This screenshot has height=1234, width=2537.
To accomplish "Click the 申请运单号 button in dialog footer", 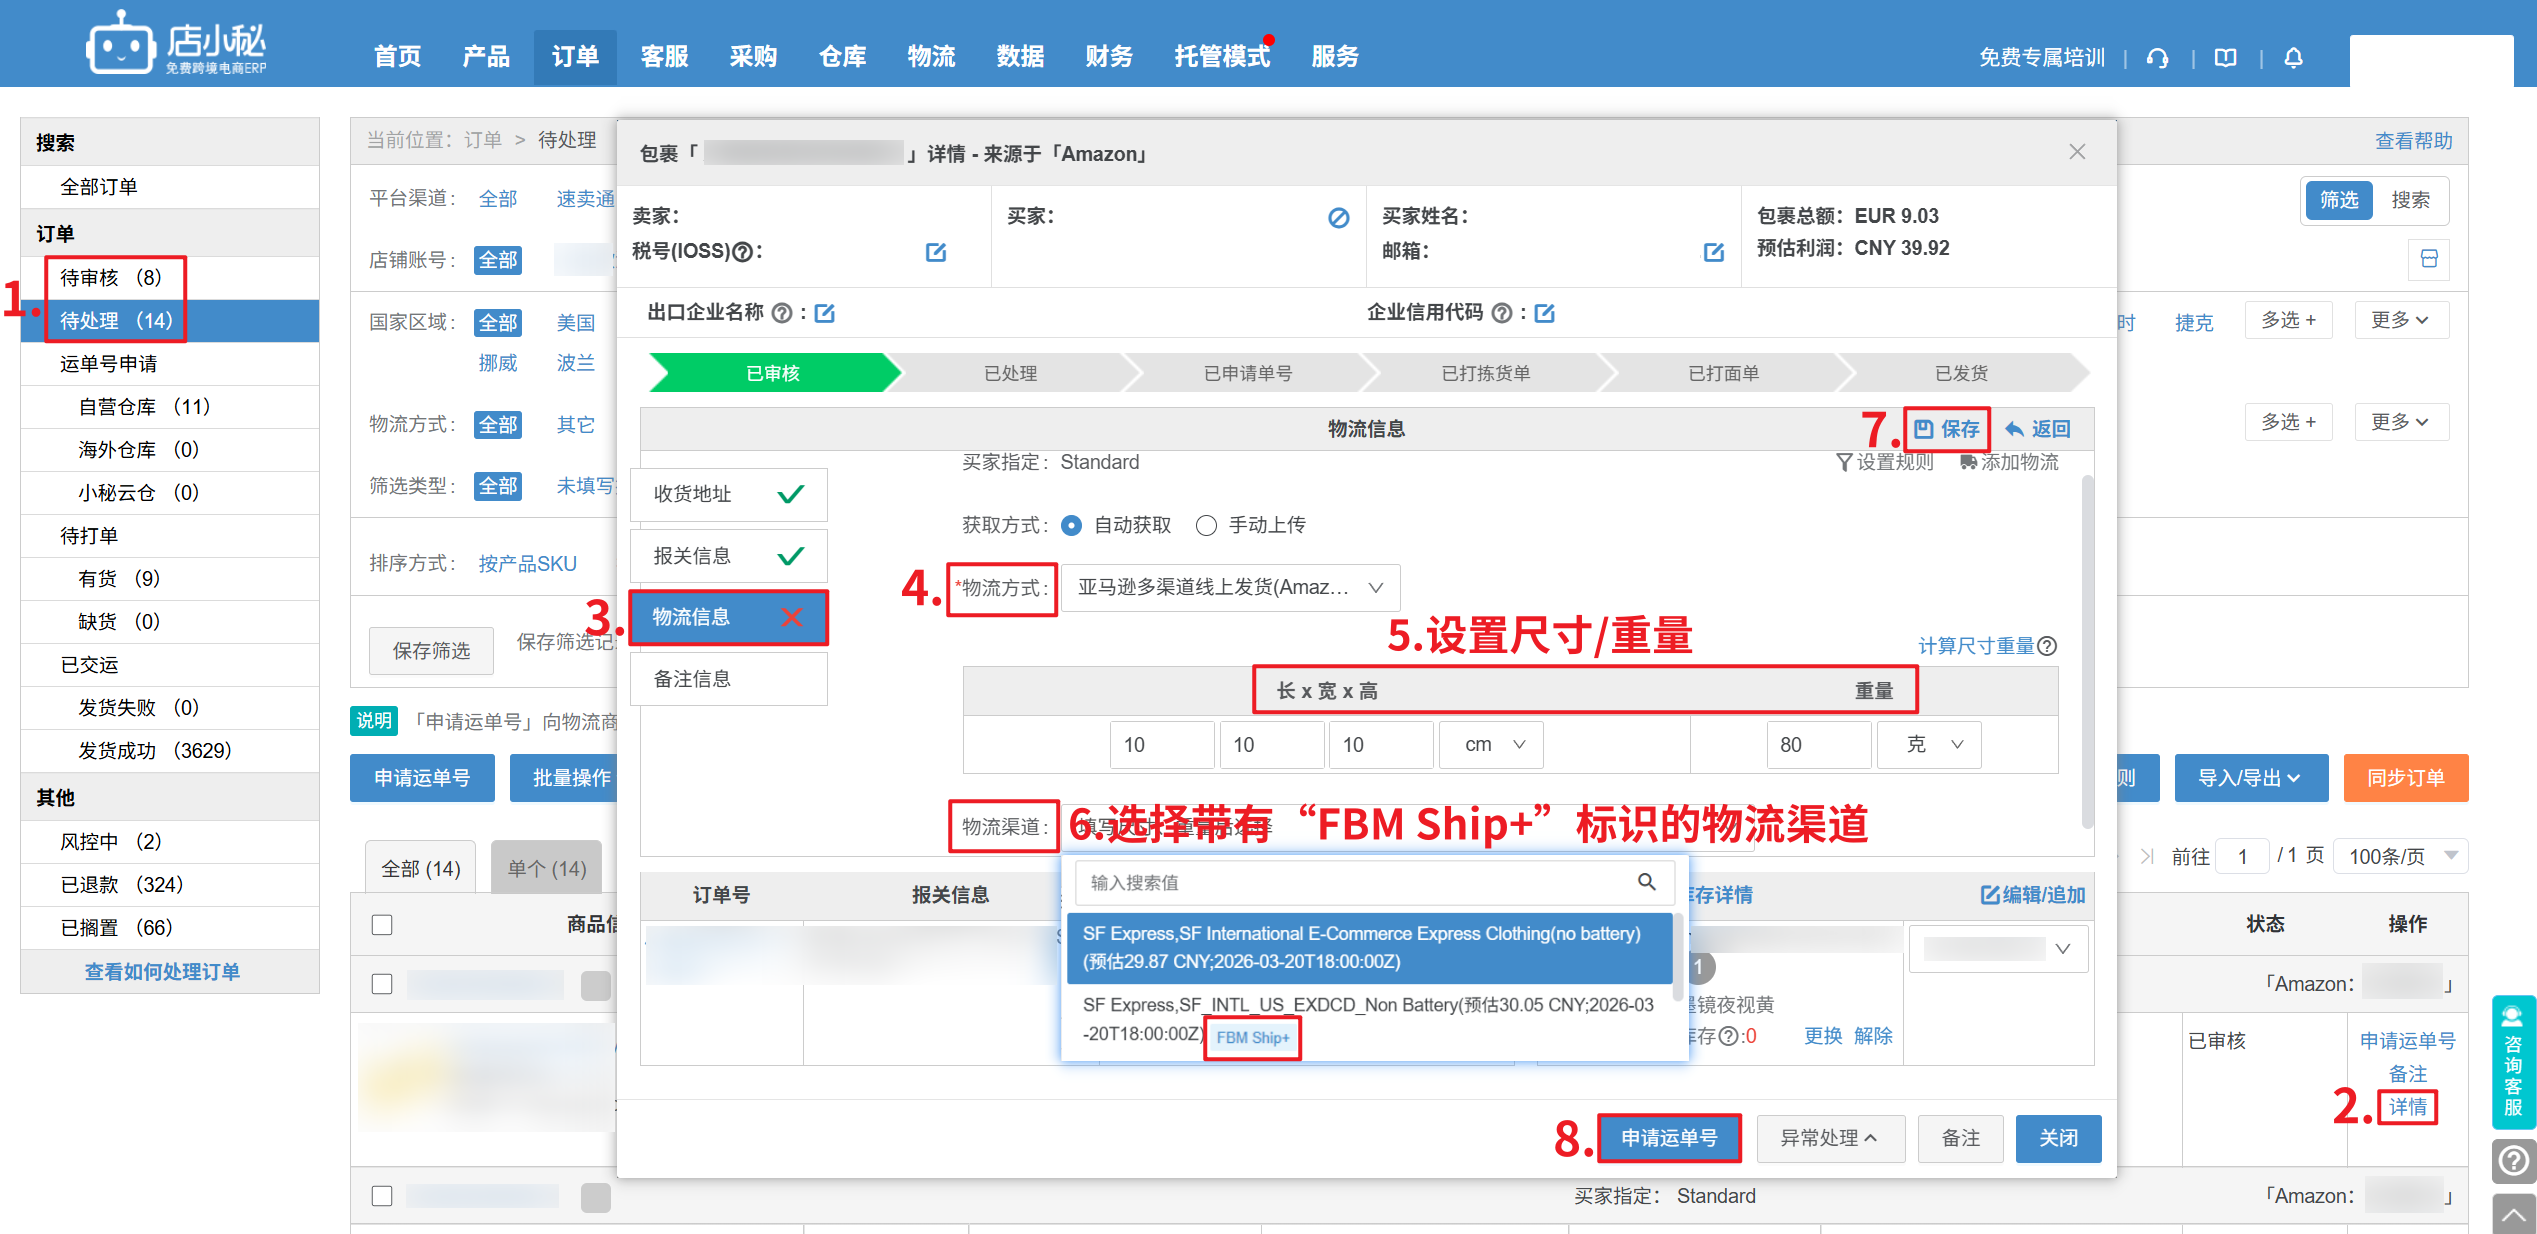I will pyautogui.click(x=1669, y=1138).
